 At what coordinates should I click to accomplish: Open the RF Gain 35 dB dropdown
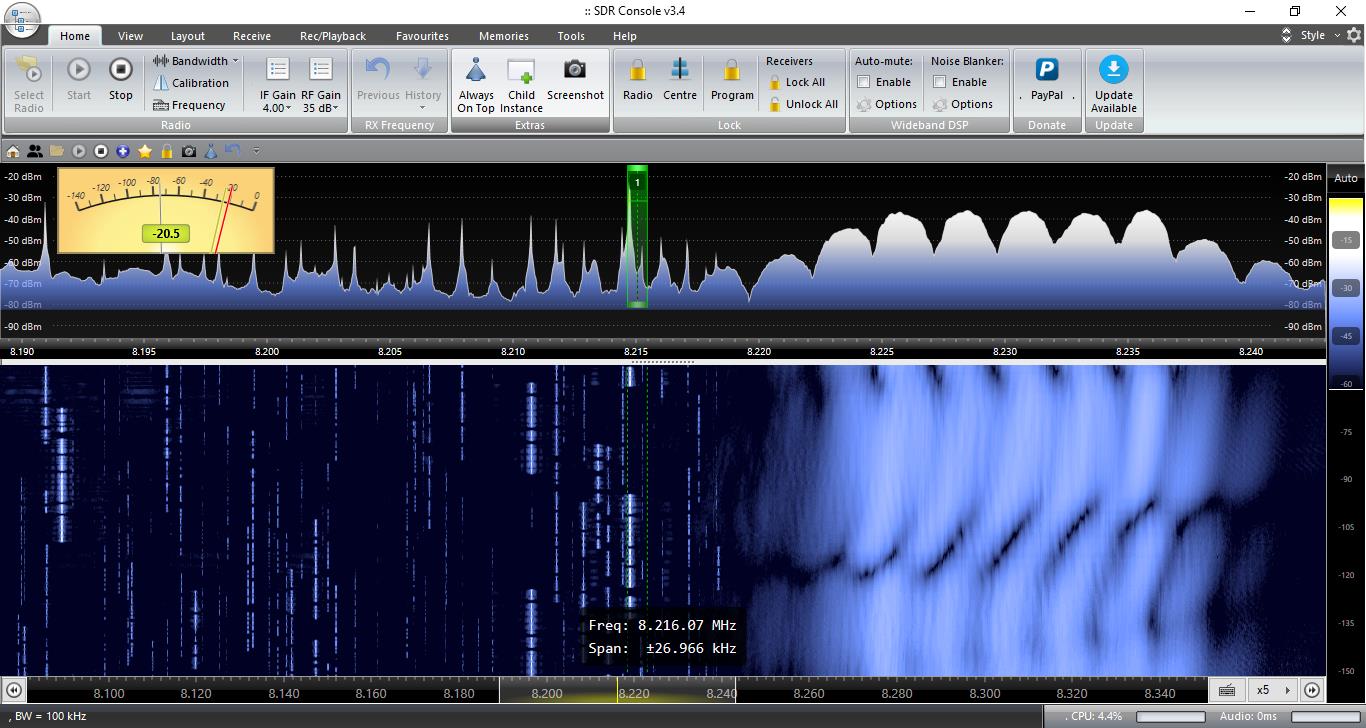(321, 108)
